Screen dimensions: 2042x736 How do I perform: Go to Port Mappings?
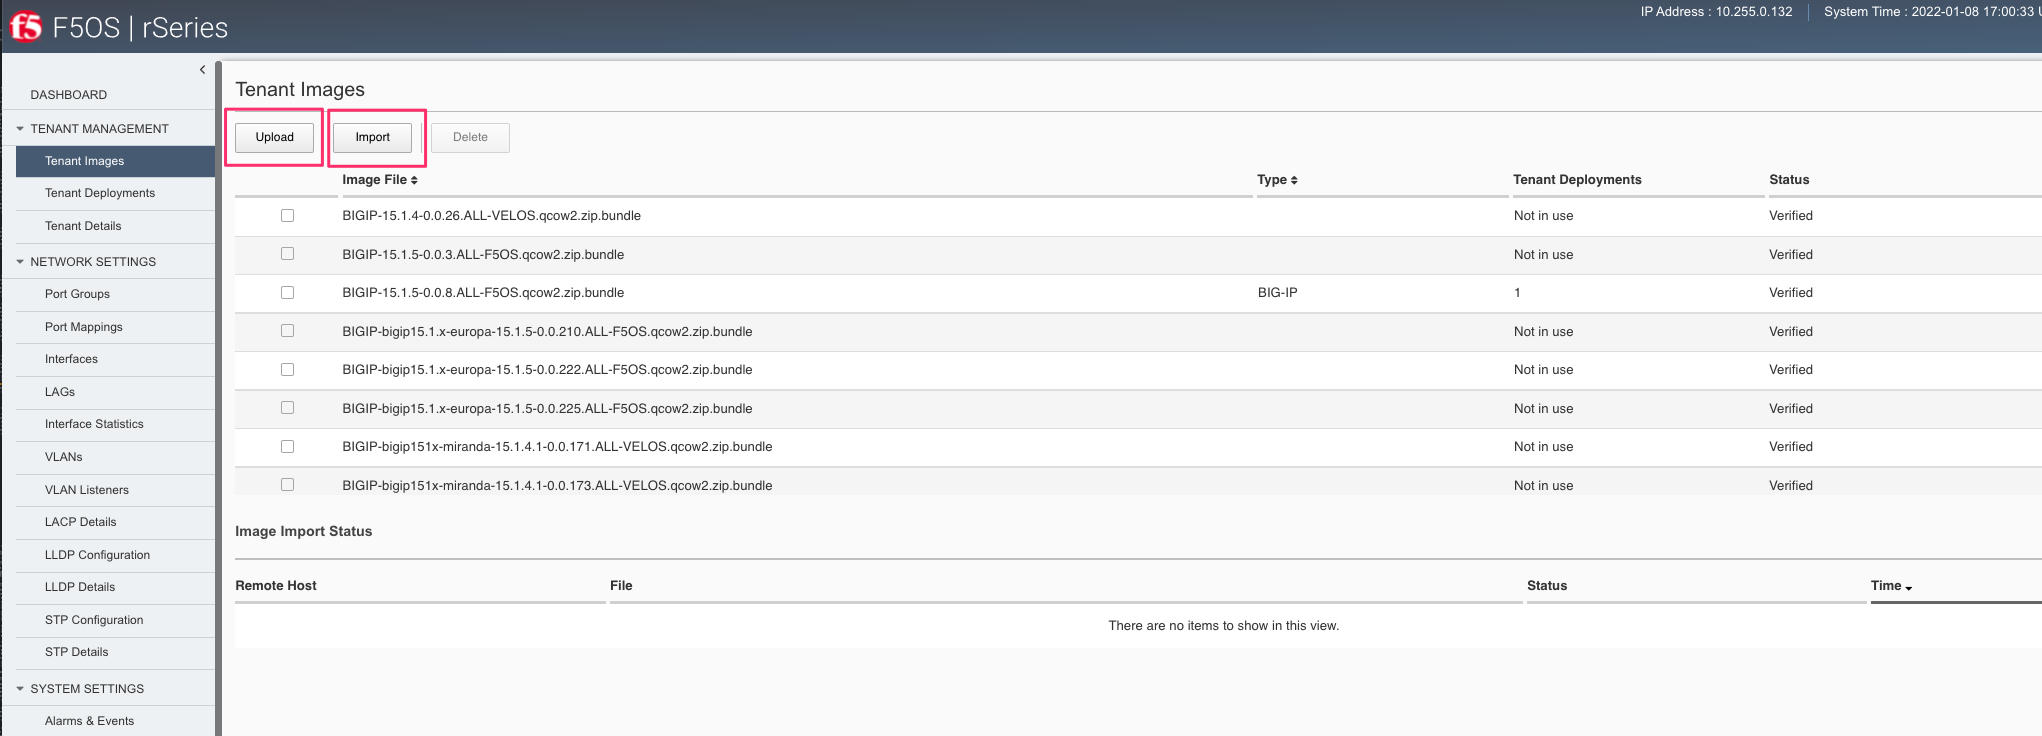point(84,327)
